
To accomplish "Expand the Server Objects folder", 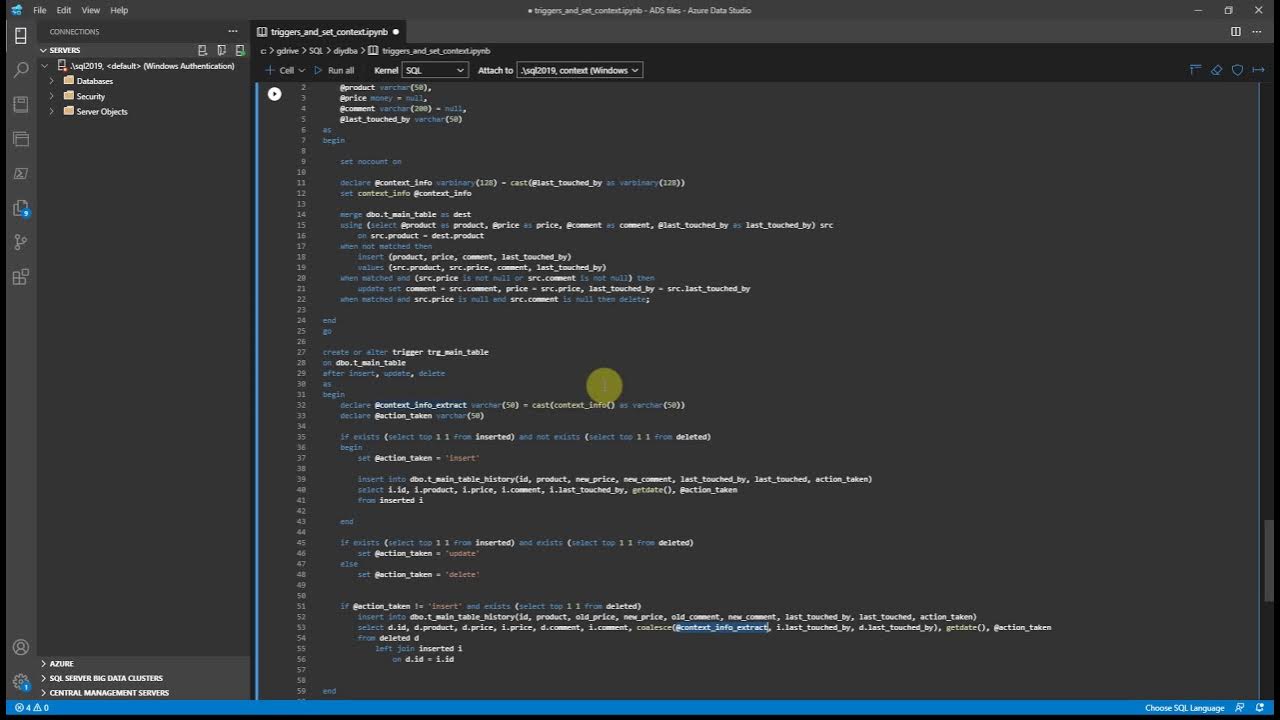I will tap(52, 111).
